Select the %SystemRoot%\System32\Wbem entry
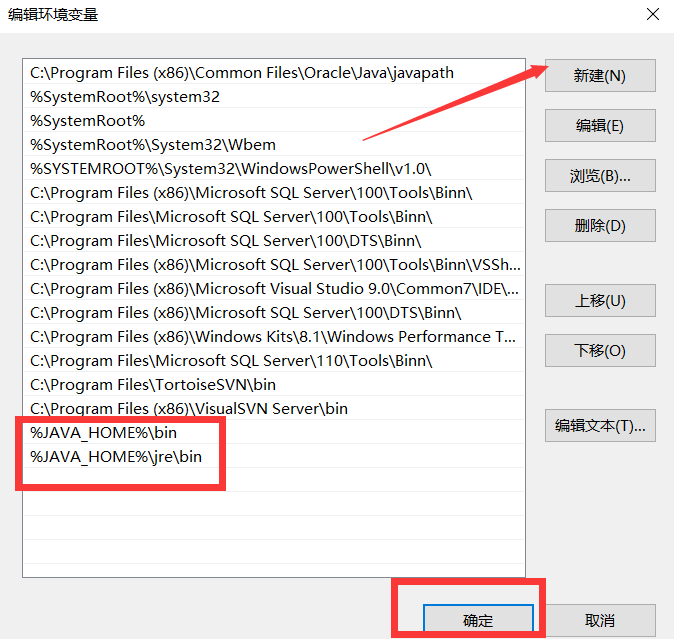 point(274,145)
